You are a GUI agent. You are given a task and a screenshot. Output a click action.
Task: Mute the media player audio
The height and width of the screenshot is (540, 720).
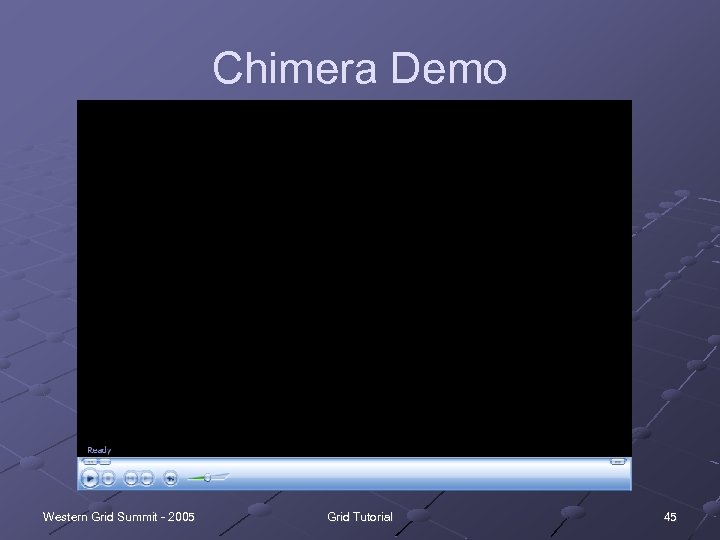click(x=170, y=478)
